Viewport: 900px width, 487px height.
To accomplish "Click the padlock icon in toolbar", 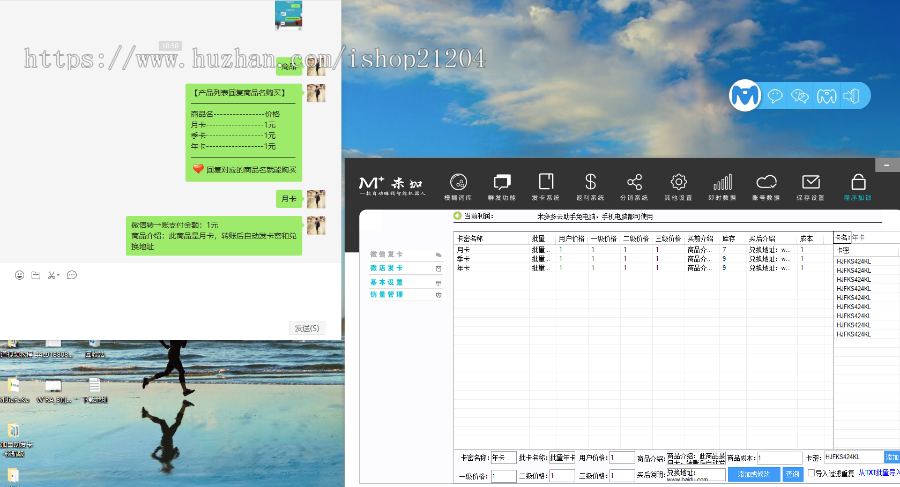I will coord(858,182).
